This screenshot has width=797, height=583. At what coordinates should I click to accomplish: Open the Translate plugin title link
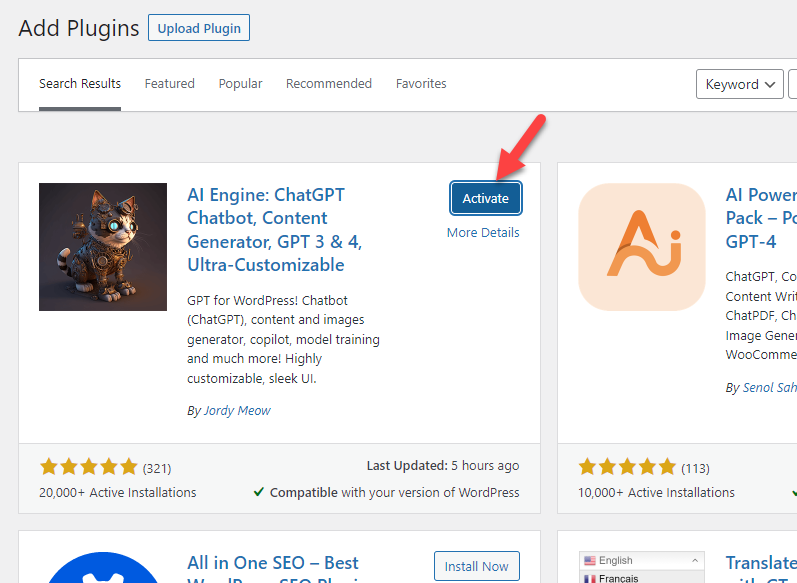coord(761,568)
